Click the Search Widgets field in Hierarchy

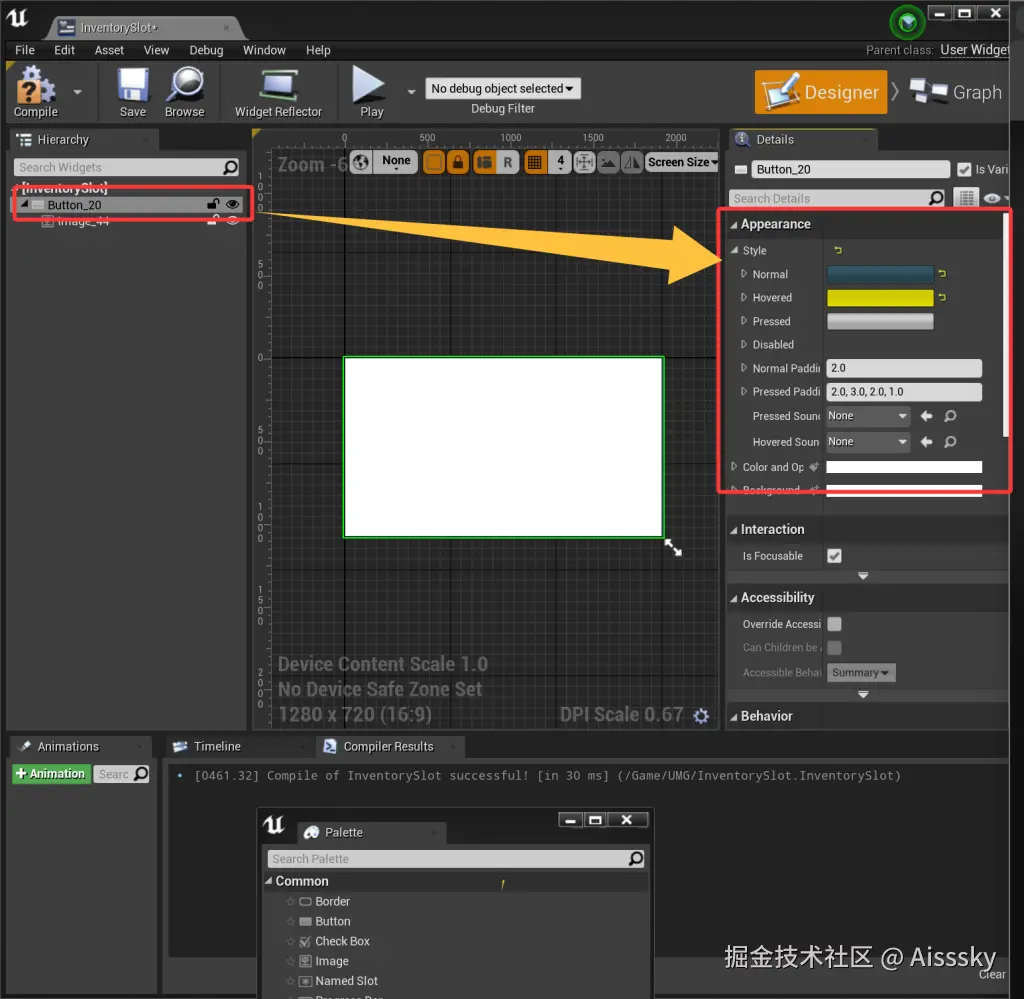click(x=126, y=167)
